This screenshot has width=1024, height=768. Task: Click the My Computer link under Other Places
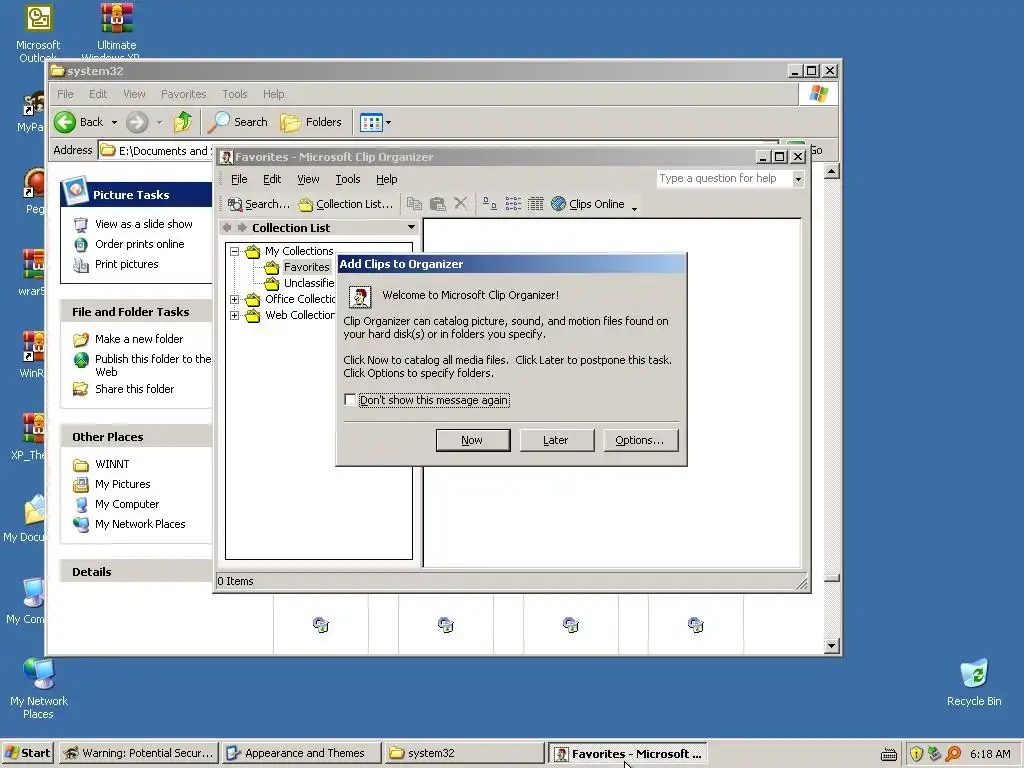click(127, 504)
